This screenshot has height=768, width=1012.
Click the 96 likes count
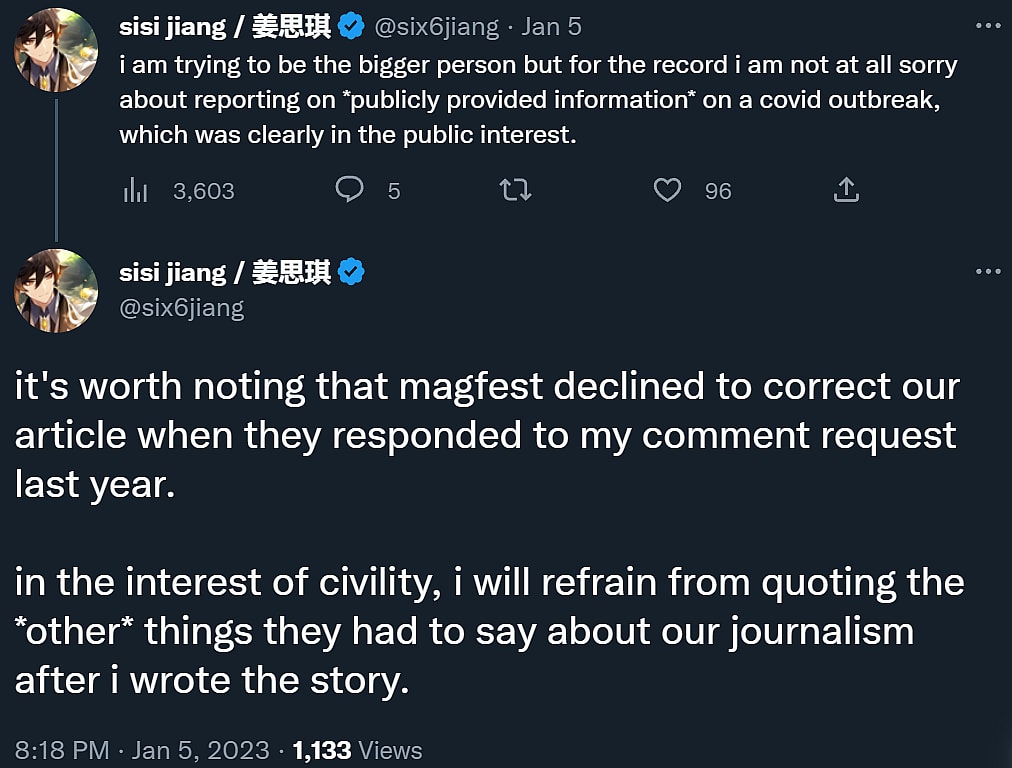717,190
